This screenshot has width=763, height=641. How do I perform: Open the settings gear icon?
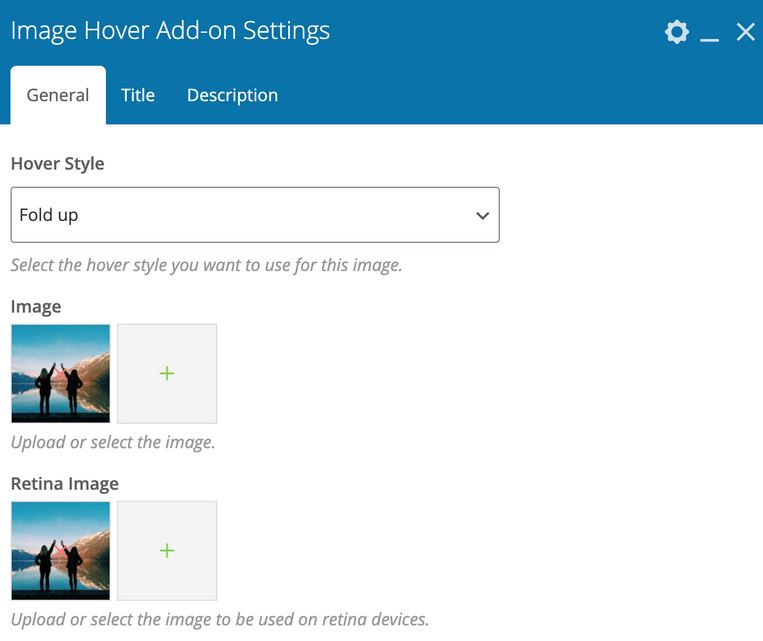[676, 33]
